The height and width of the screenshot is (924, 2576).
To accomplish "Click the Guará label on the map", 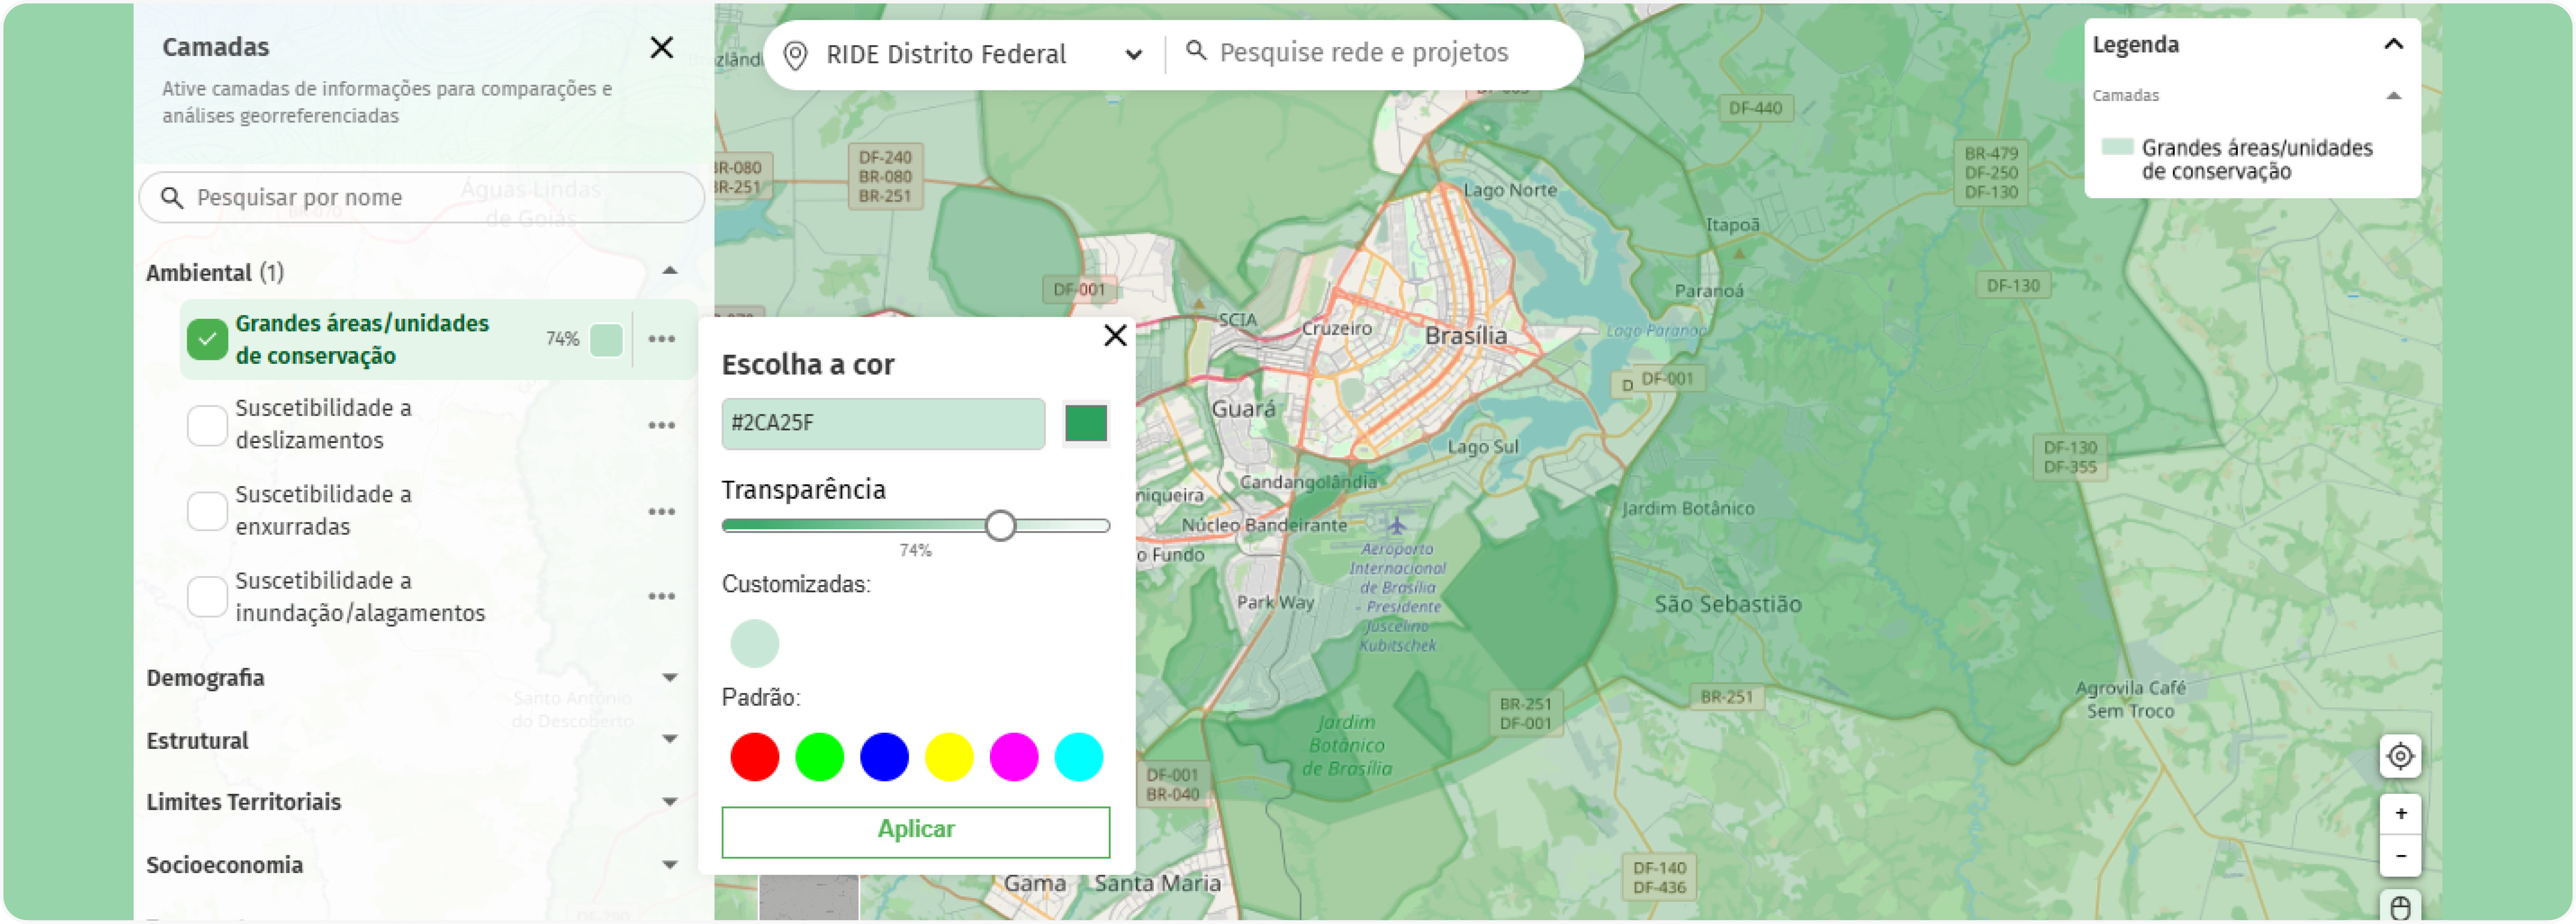I will tap(1243, 409).
